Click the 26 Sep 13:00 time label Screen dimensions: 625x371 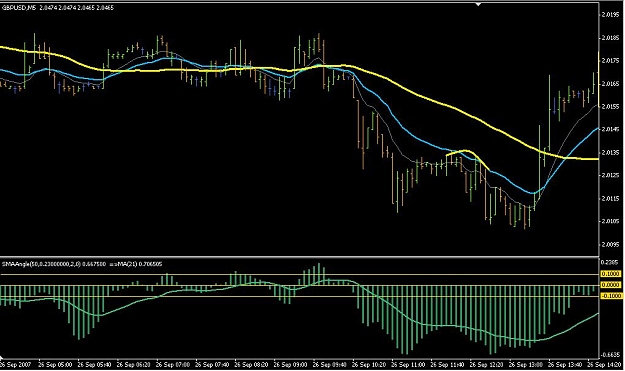(x=526, y=365)
